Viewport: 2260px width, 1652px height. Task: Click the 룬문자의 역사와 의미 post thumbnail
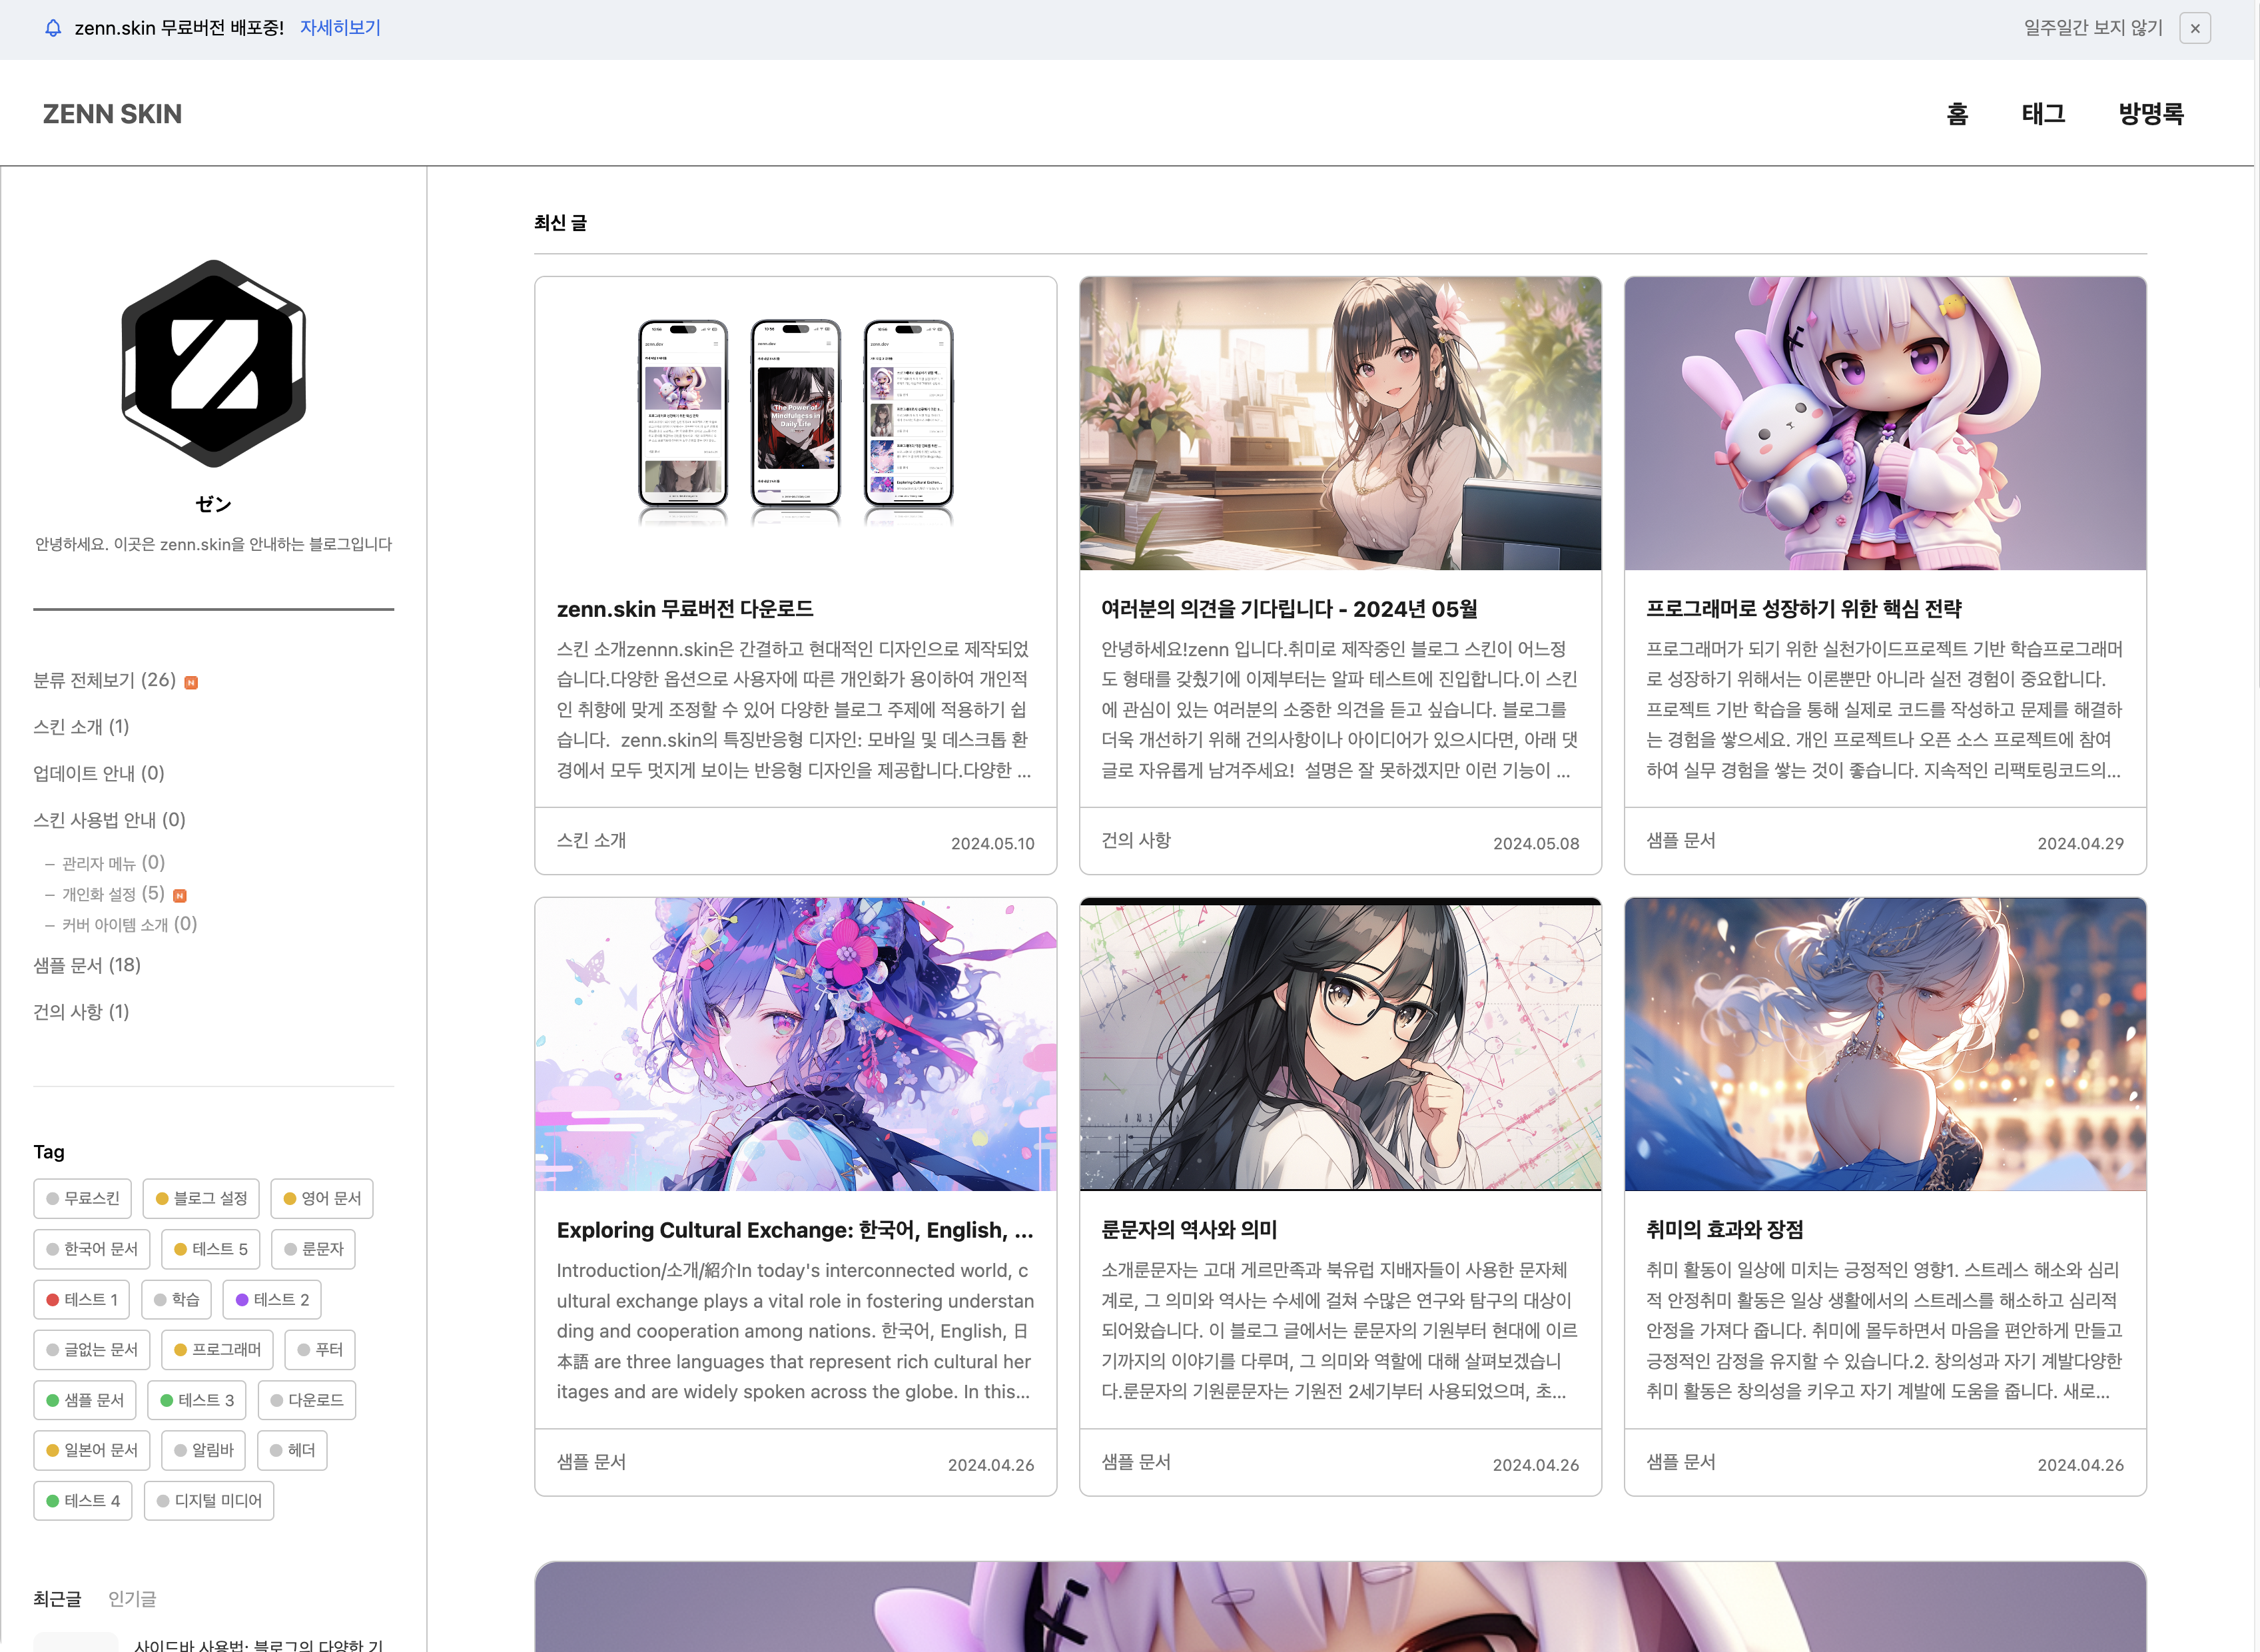[1339, 1044]
